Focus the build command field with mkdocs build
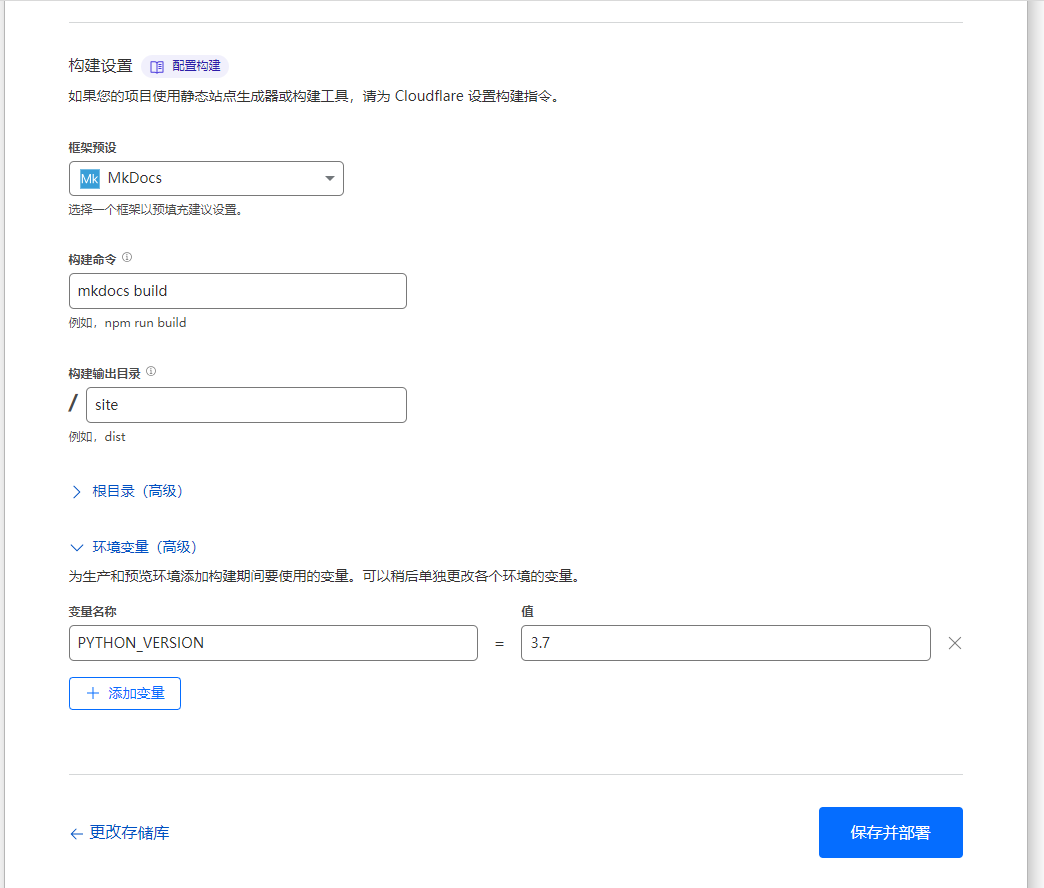The image size is (1044, 888). coord(238,291)
